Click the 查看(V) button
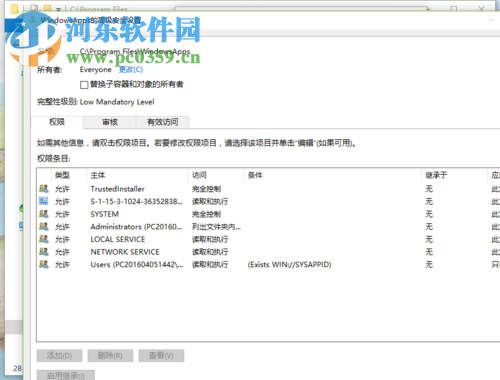 pyautogui.click(x=161, y=356)
